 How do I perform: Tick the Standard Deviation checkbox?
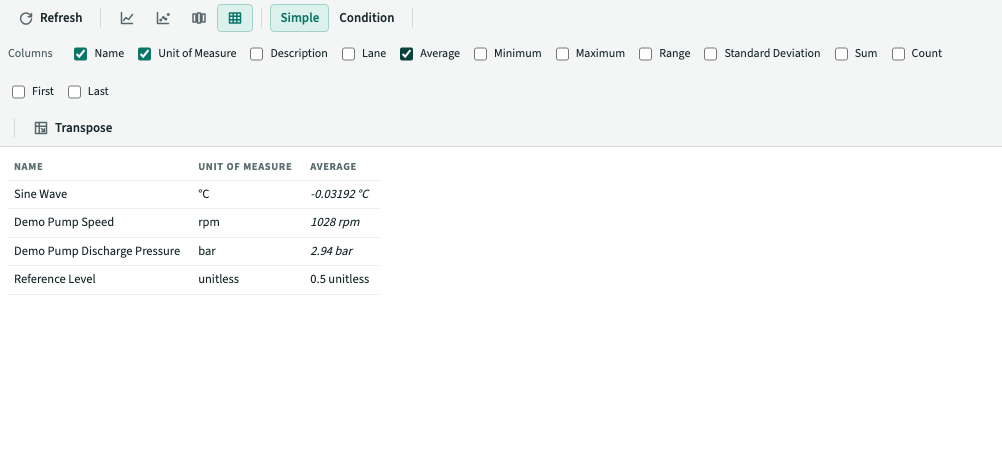711,54
